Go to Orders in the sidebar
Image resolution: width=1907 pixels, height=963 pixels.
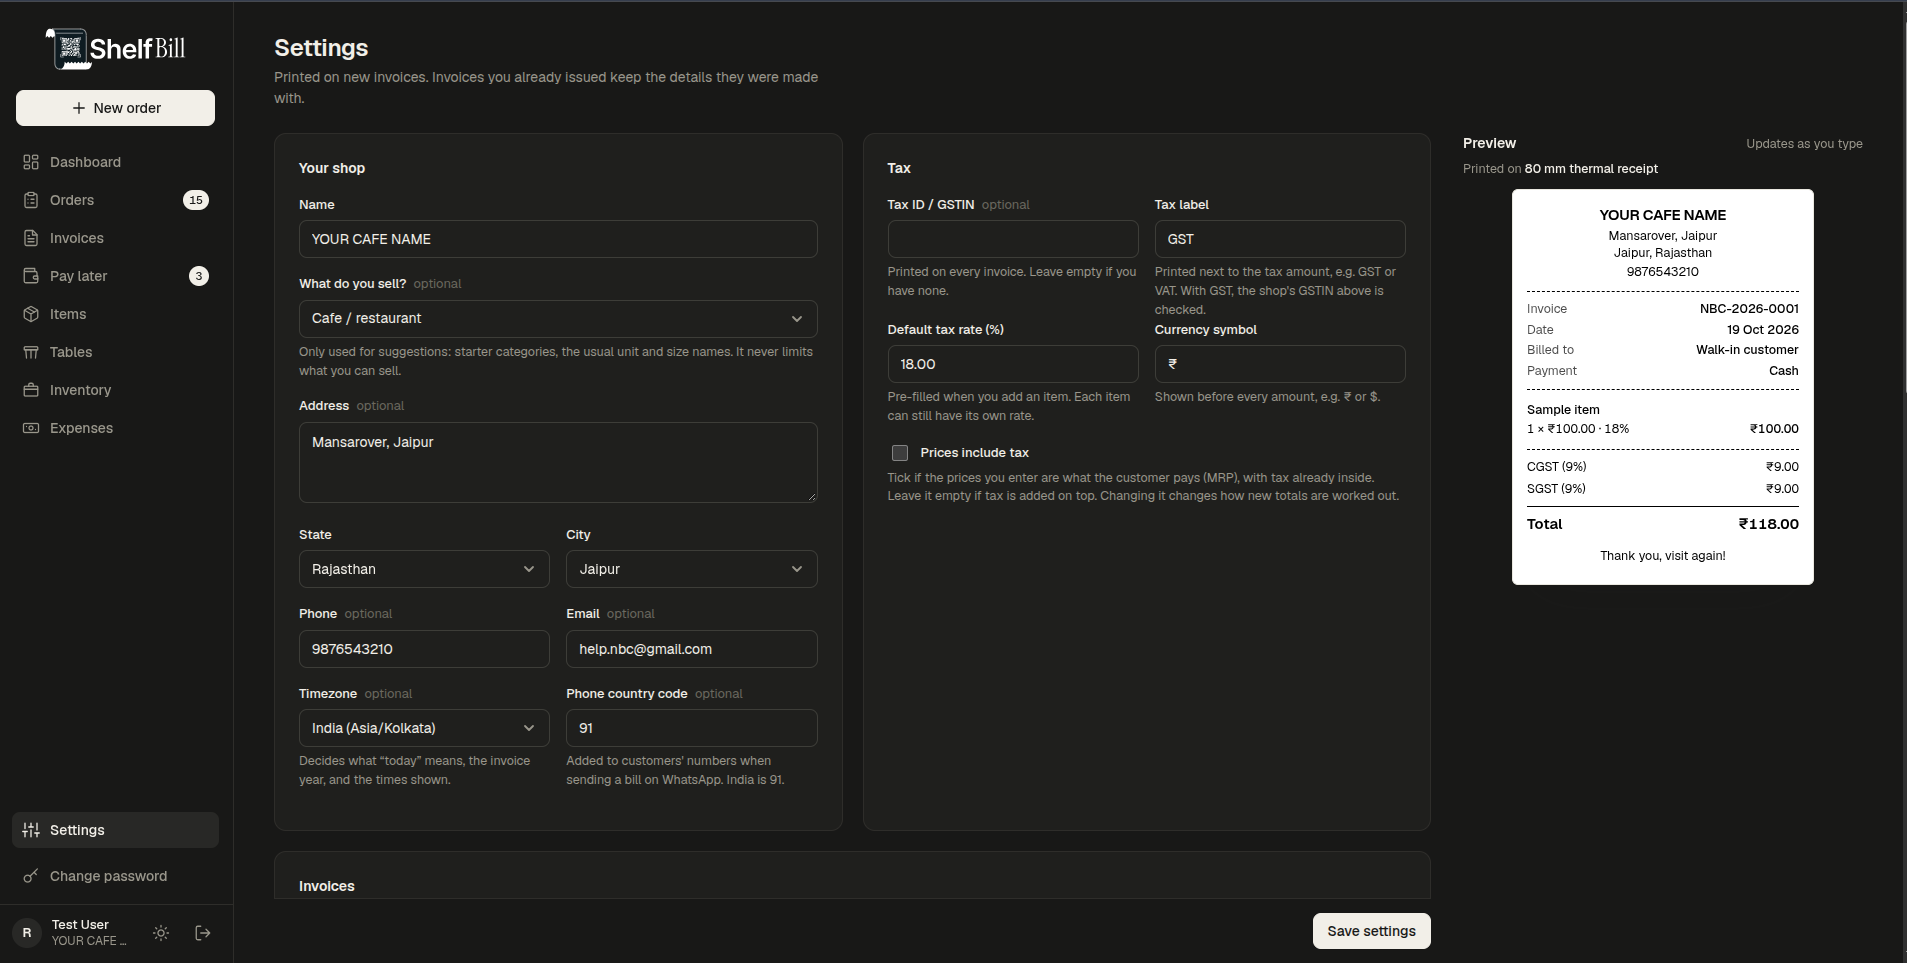coord(115,200)
